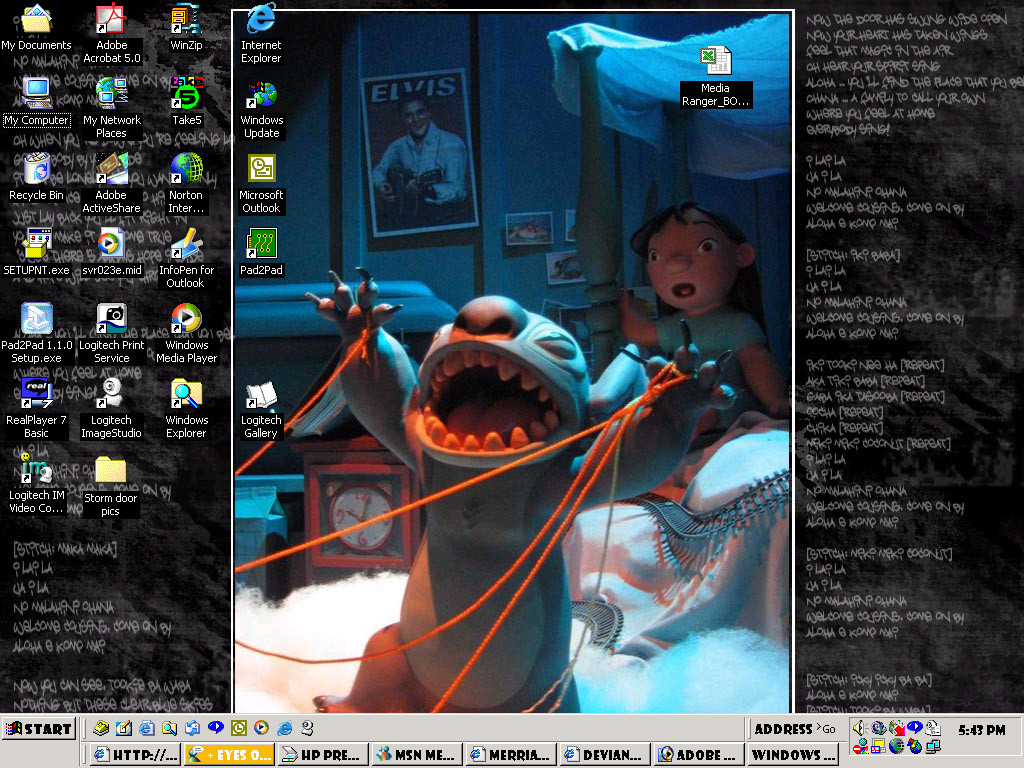Switch to the MSN ME... taskbar window
Screen dimensions: 1024x768
coord(417,755)
